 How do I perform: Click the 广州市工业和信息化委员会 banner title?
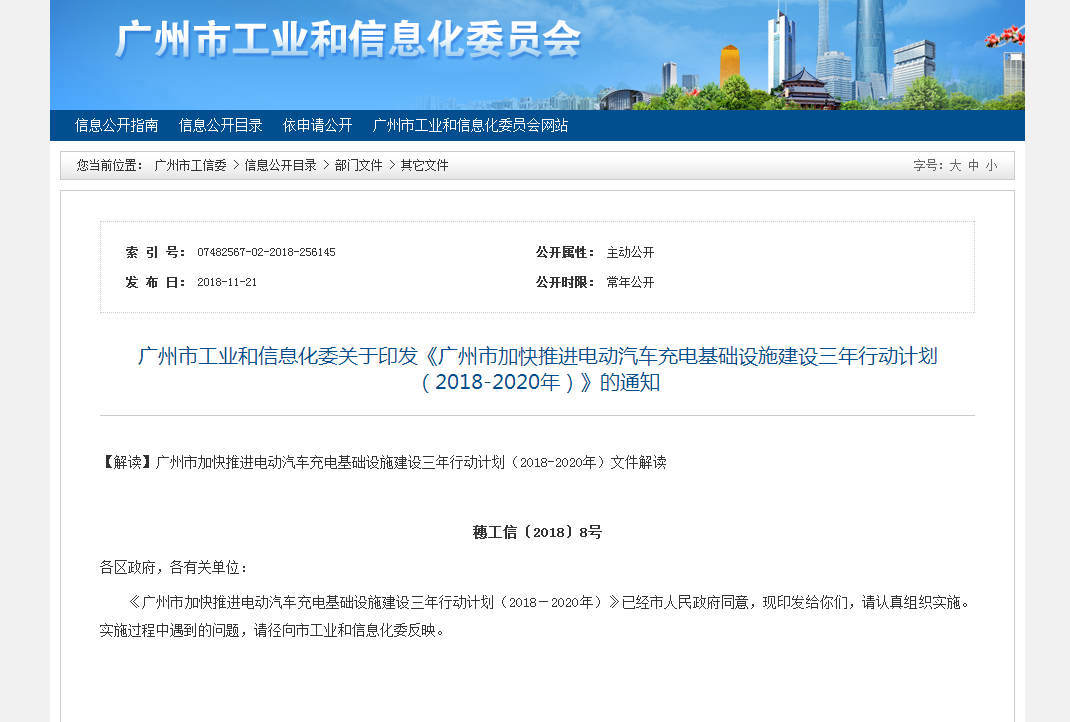pos(347,40)
